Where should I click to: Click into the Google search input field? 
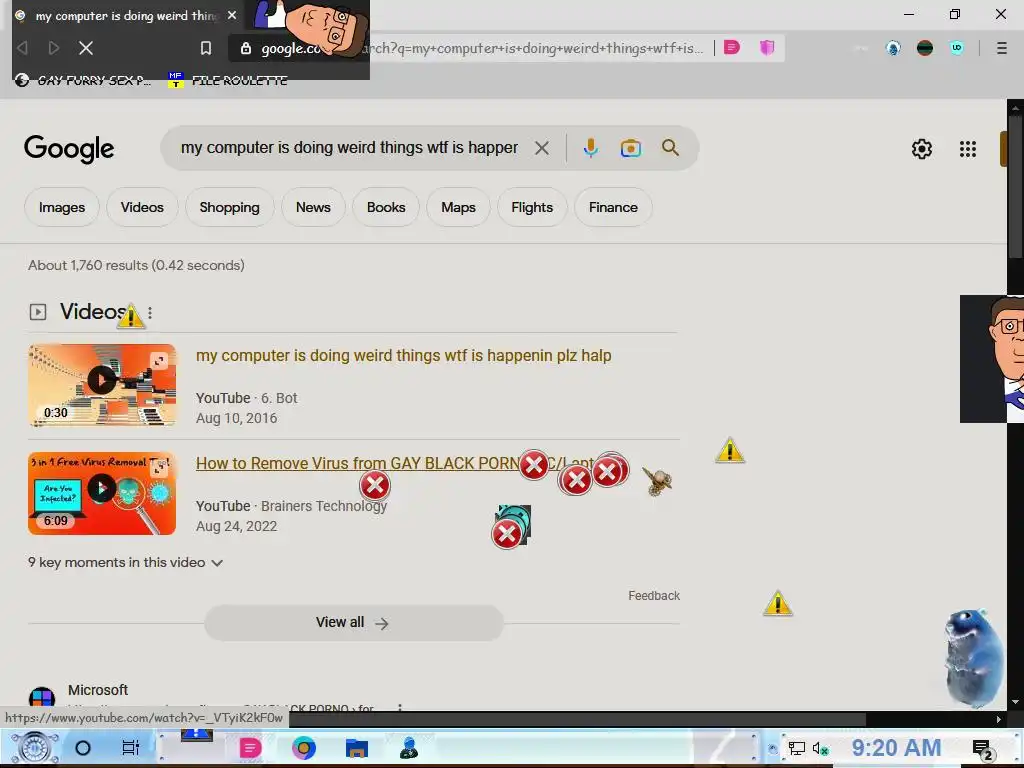point(349,148)
